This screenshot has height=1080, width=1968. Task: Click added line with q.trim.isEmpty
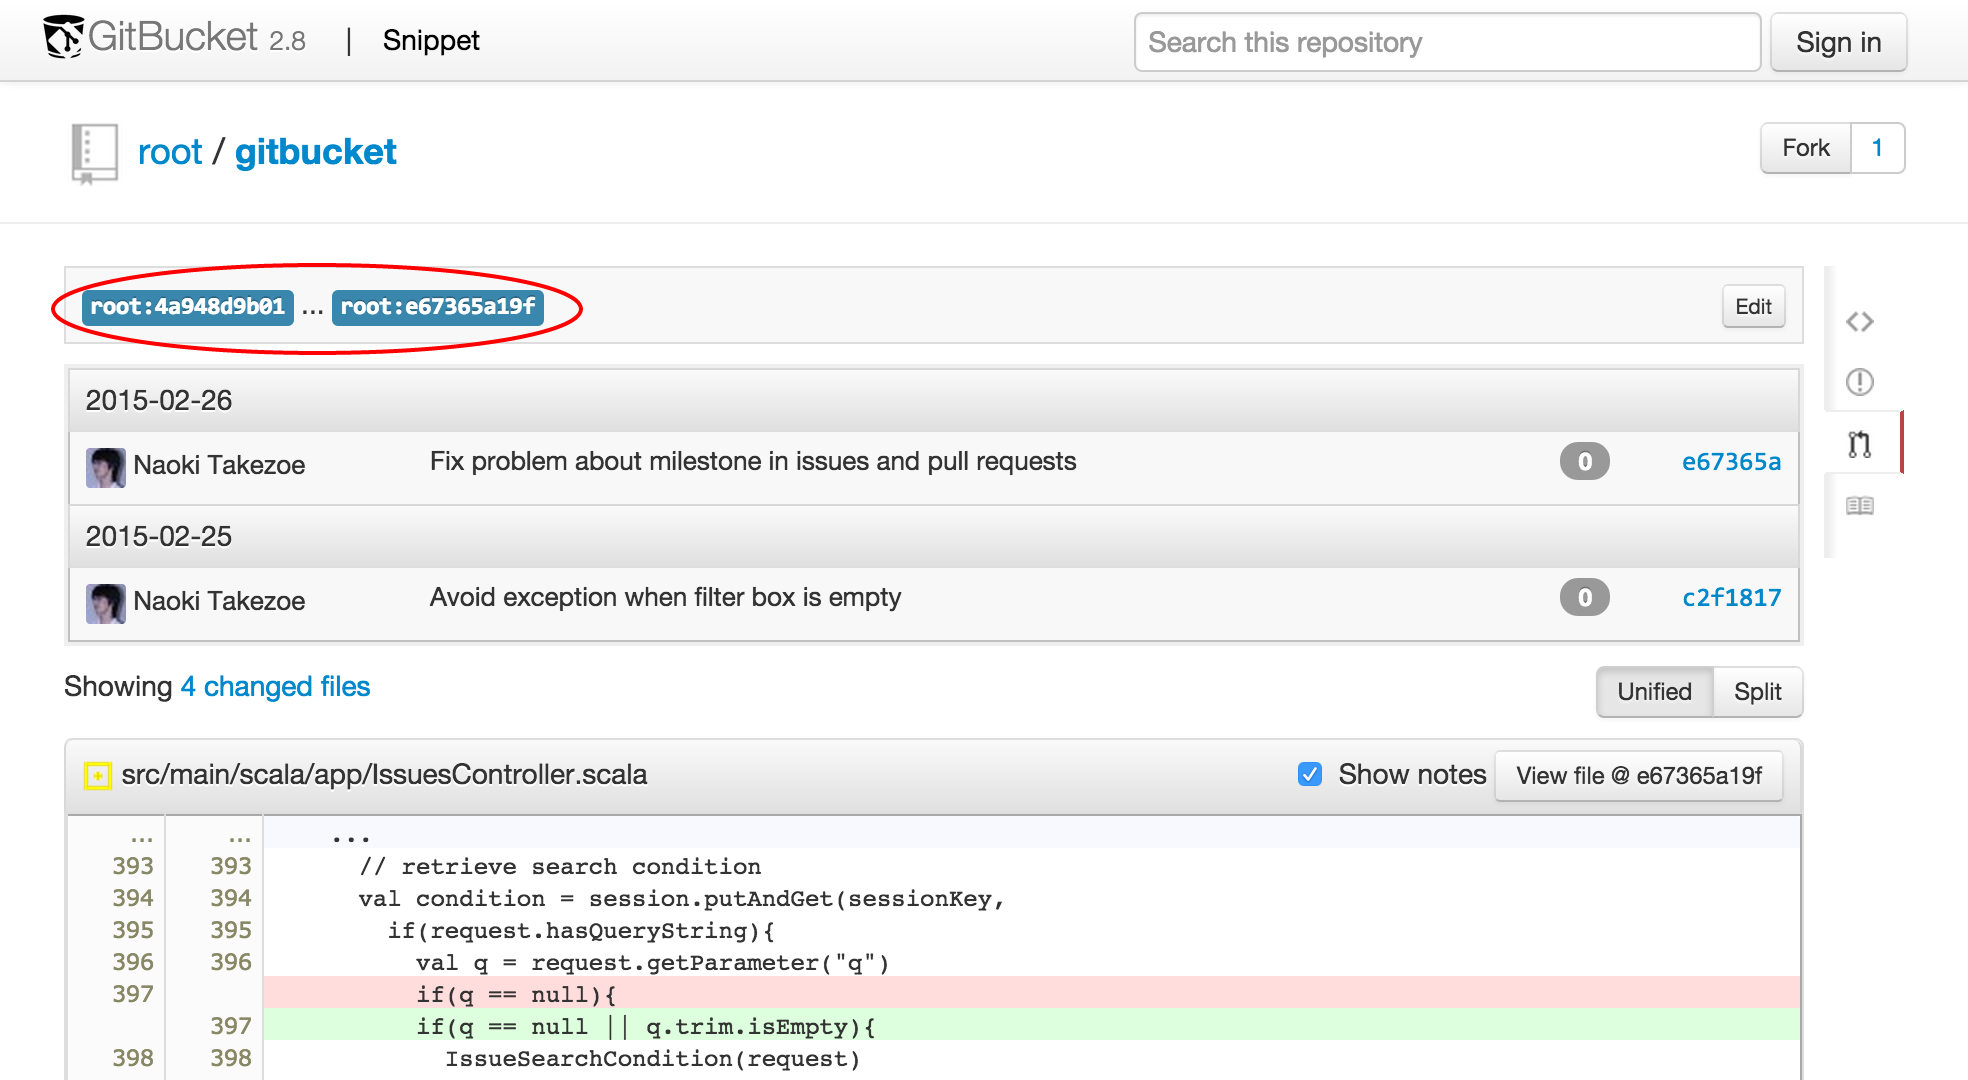click(1032, 1025)
